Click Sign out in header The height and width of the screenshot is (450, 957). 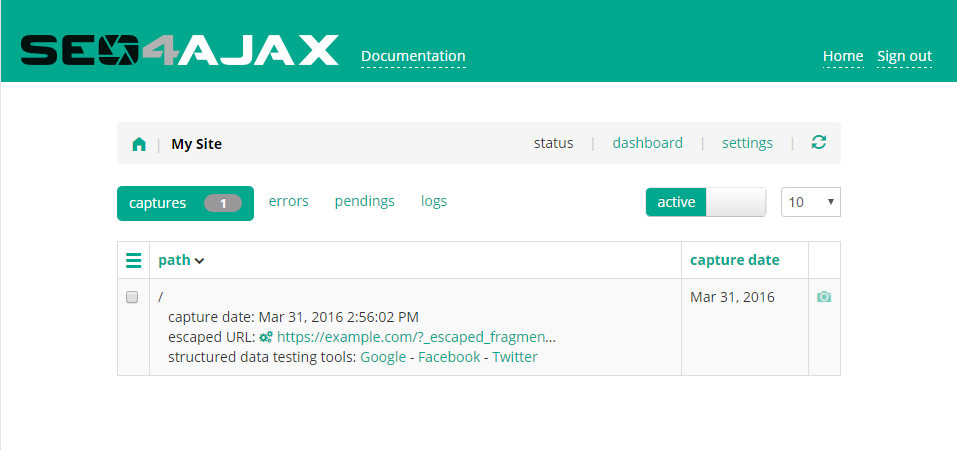point(904,56)
